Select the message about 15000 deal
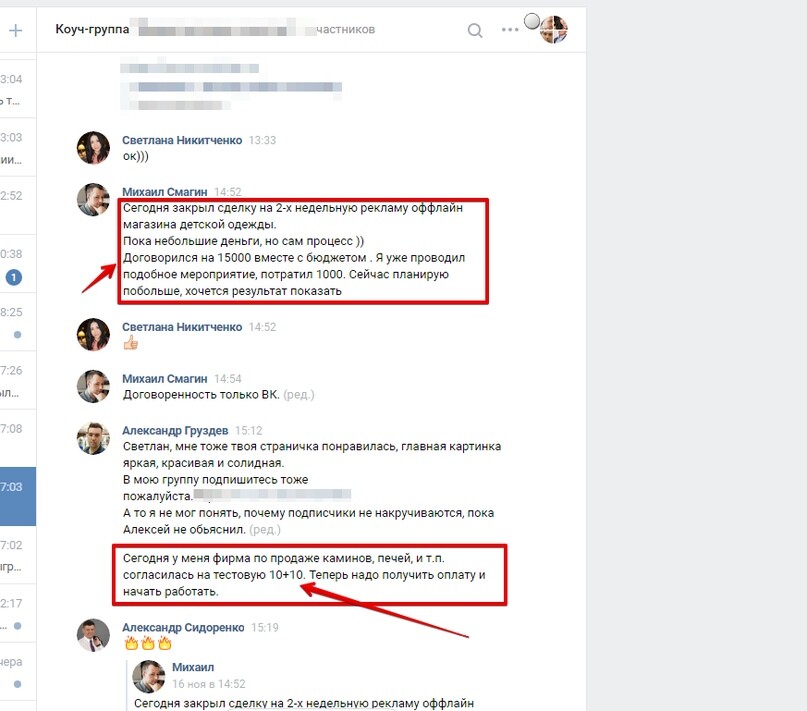 [303, 250]
